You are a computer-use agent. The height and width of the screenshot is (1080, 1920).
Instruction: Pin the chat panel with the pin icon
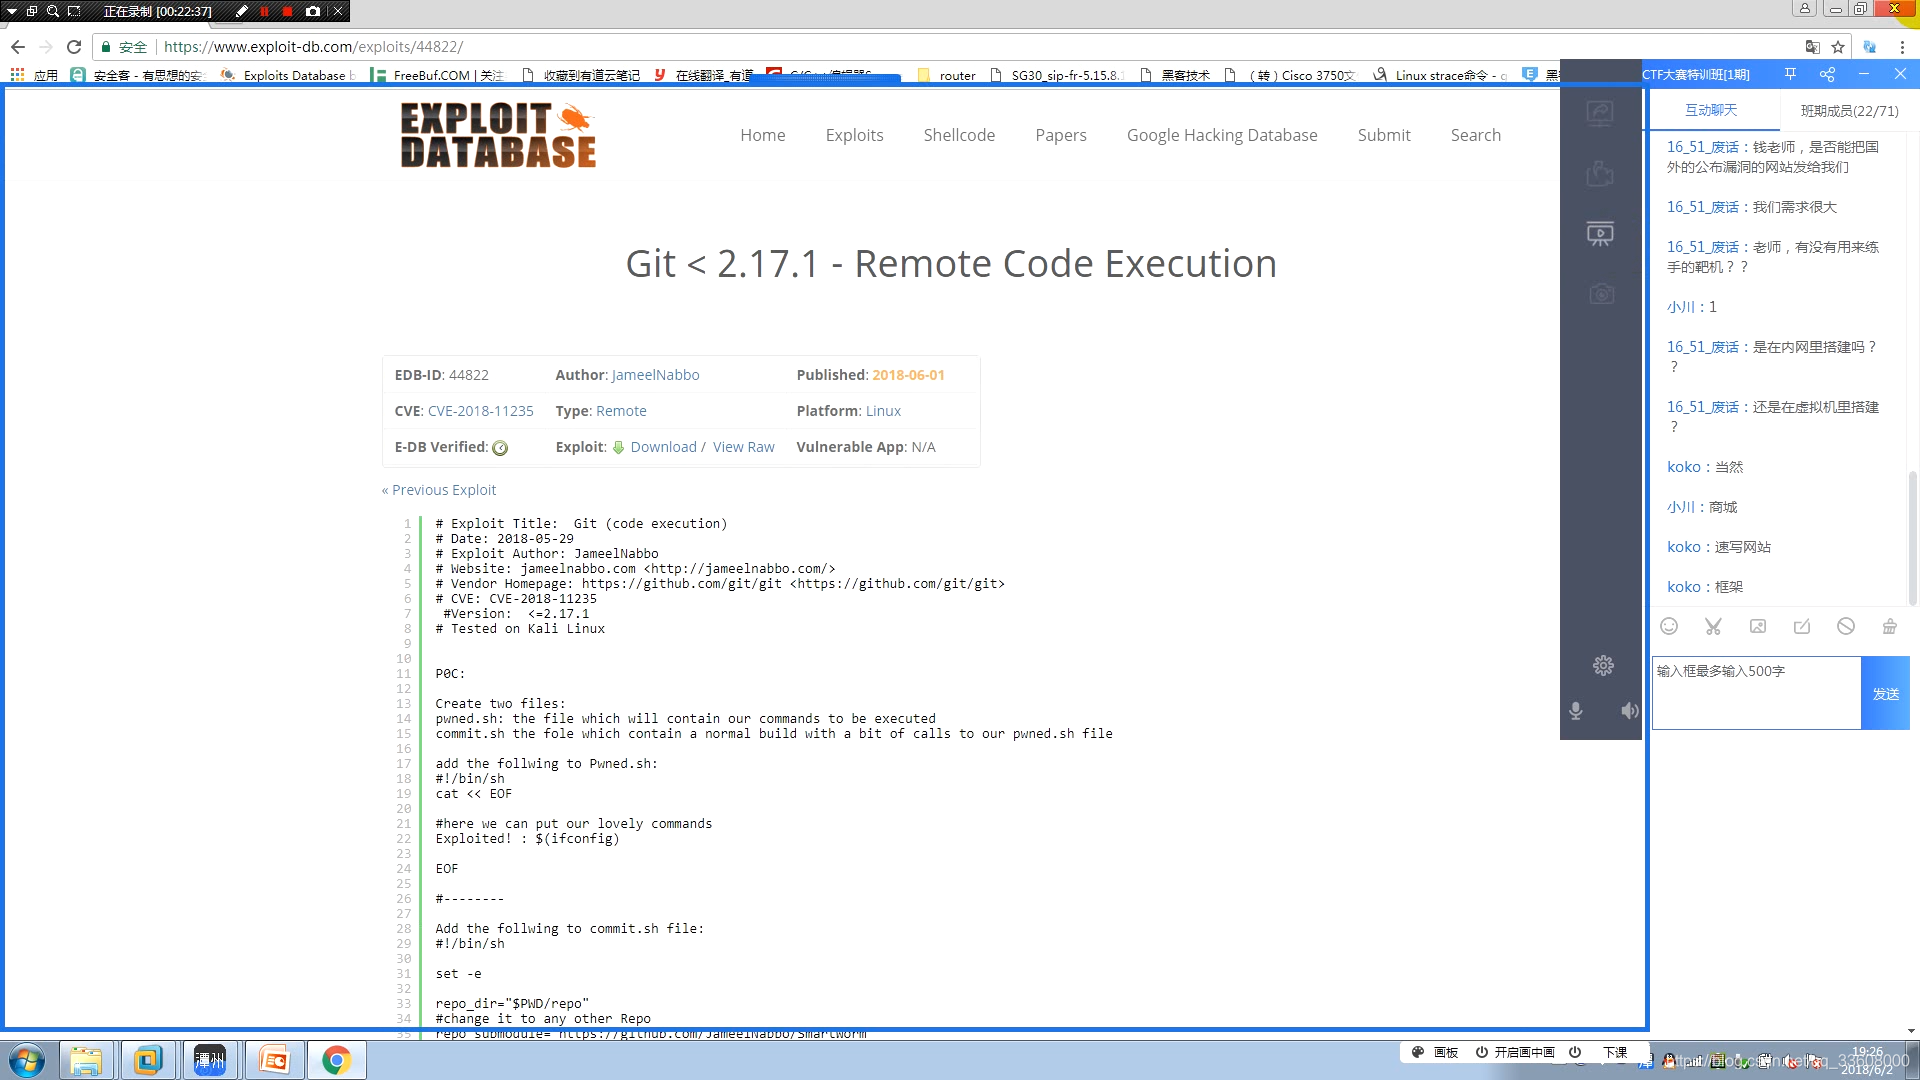click(1790, 74)
